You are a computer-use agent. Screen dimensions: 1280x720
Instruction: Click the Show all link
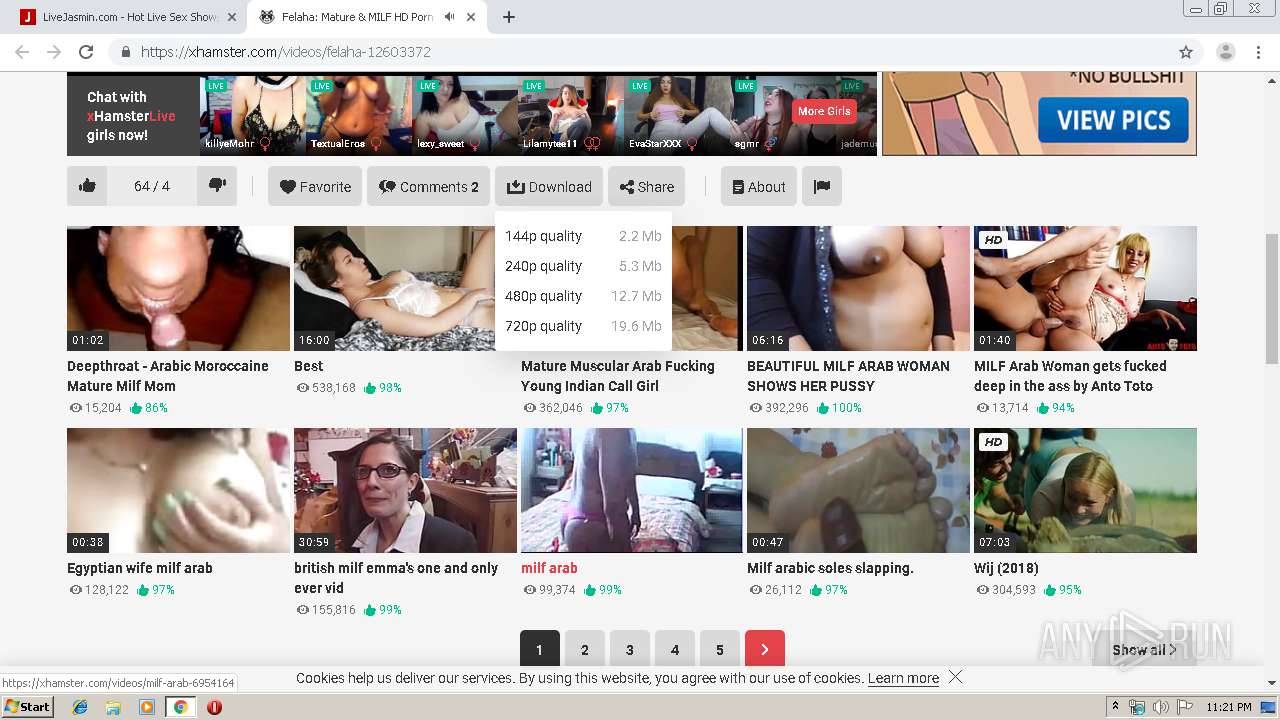coord(1144,650)
